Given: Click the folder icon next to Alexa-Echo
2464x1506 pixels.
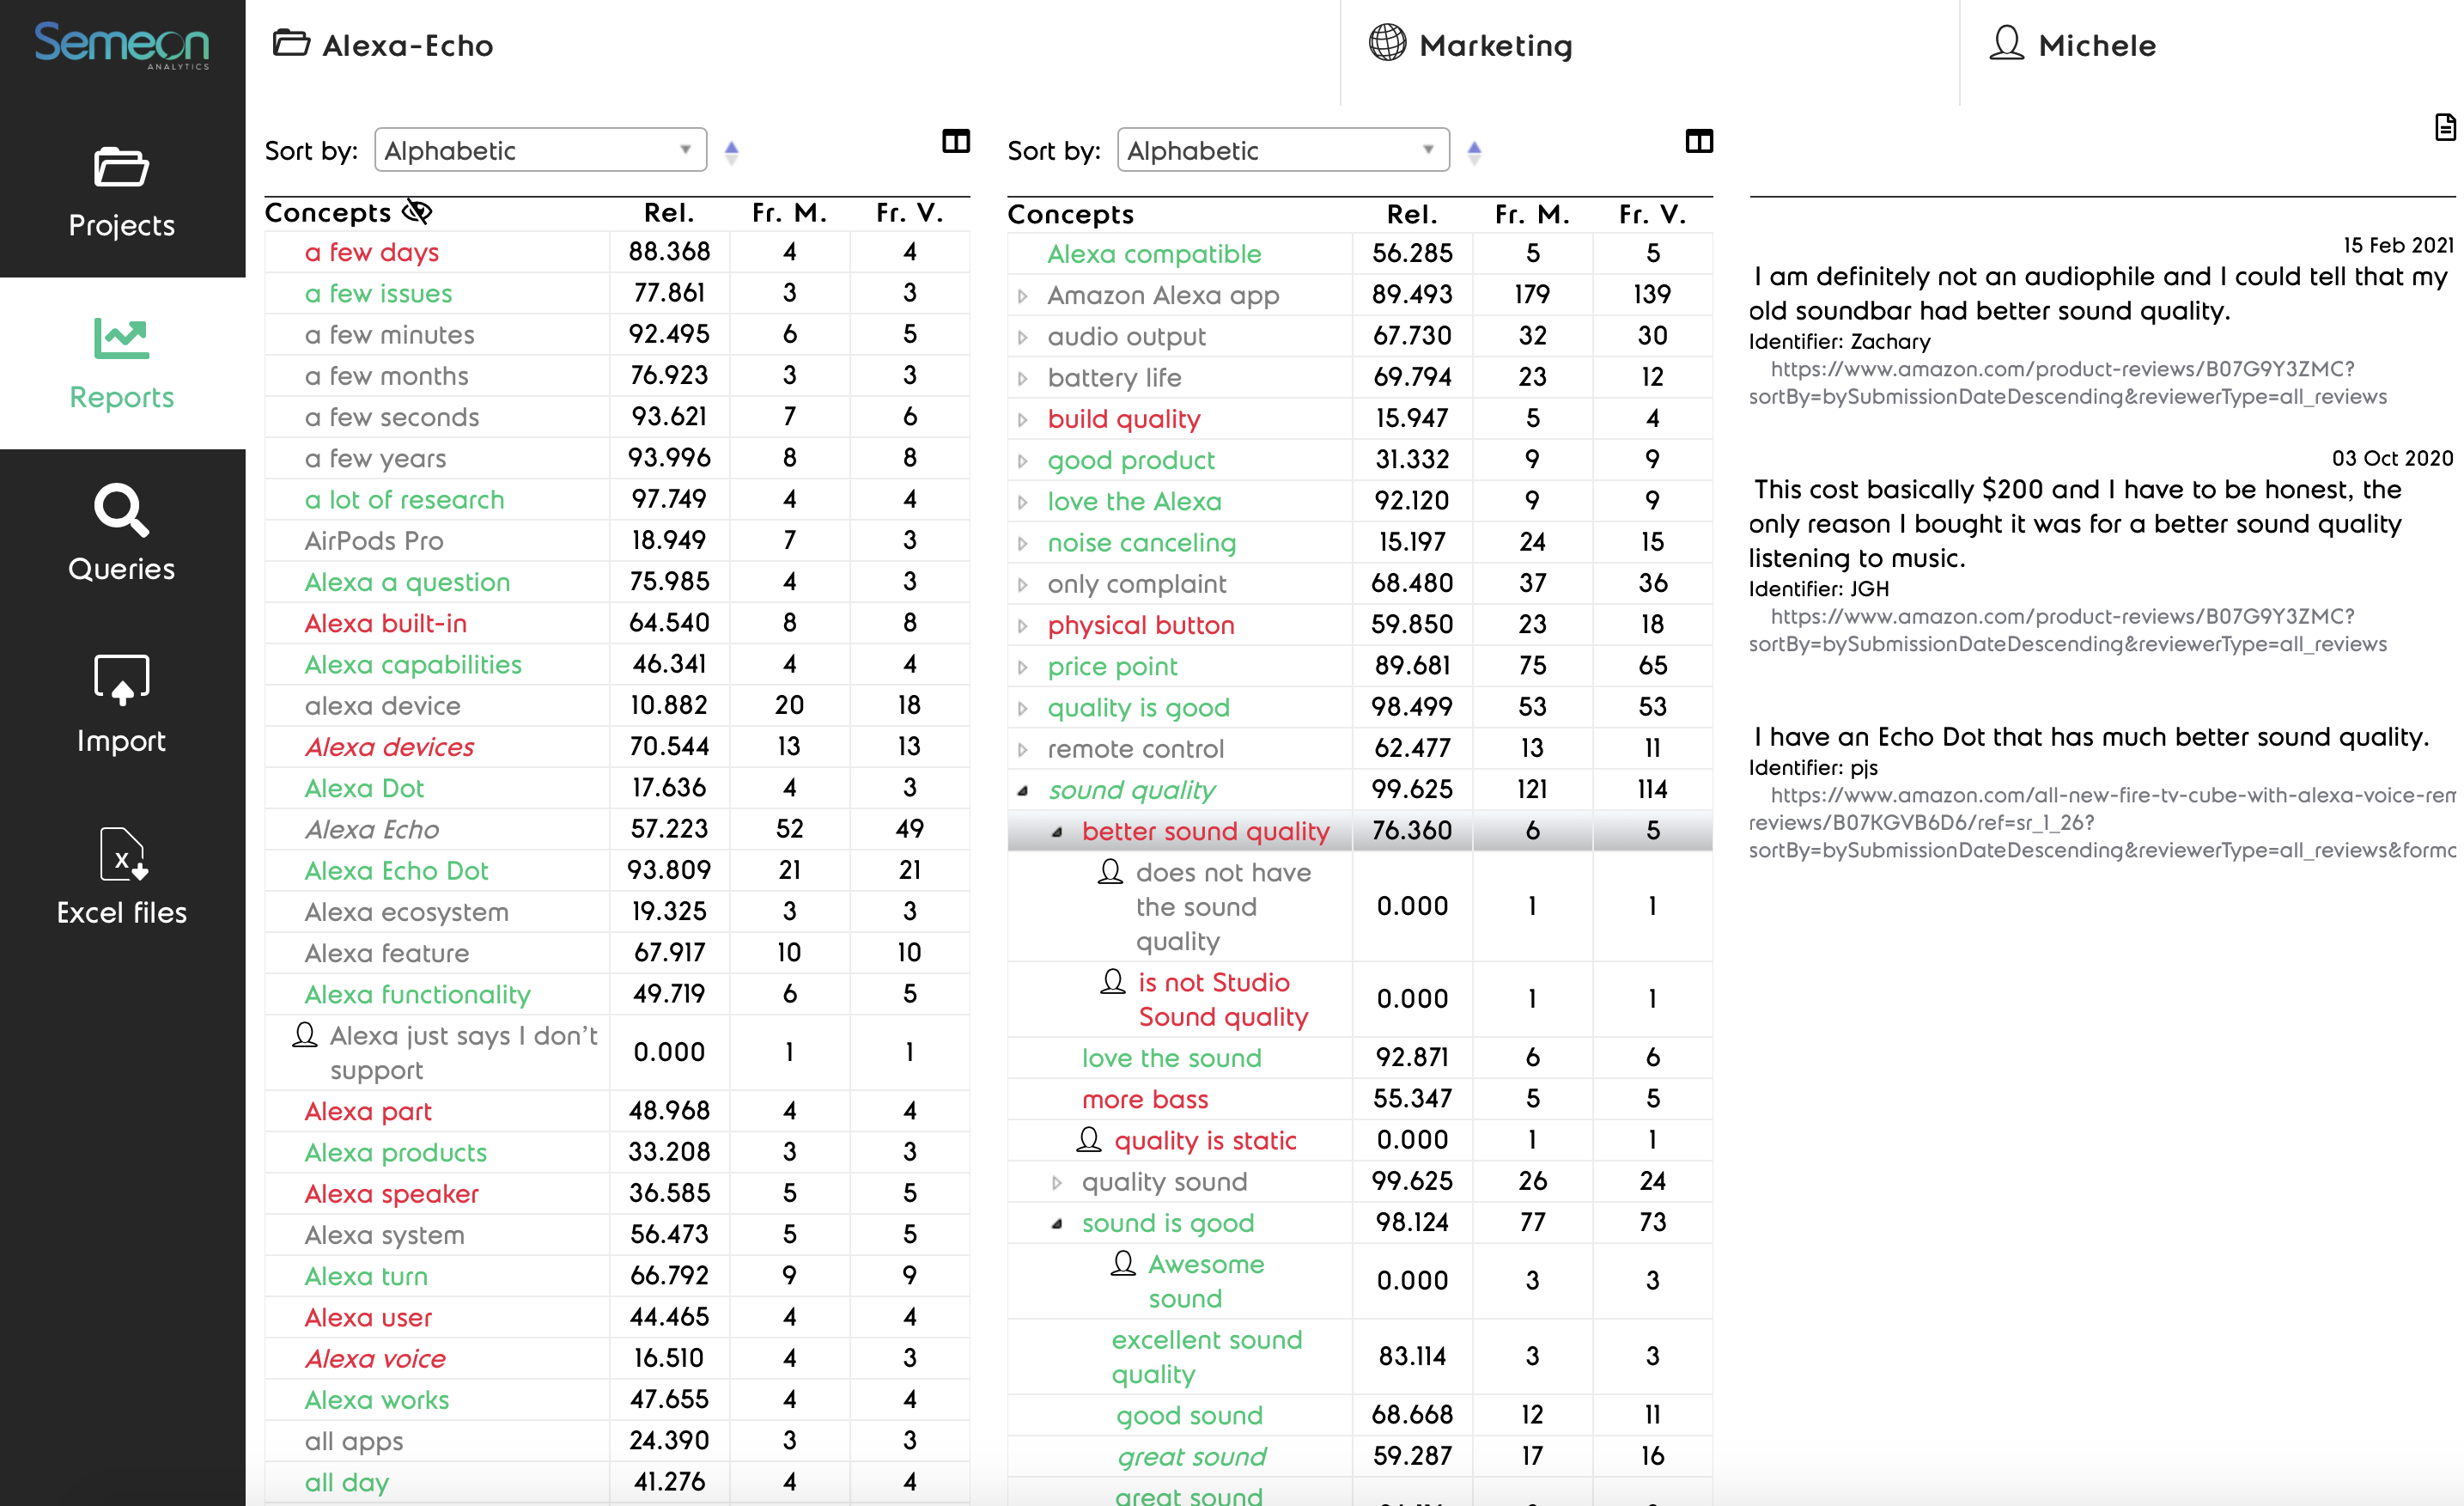Looking at the screenshot, I should 291,44.
